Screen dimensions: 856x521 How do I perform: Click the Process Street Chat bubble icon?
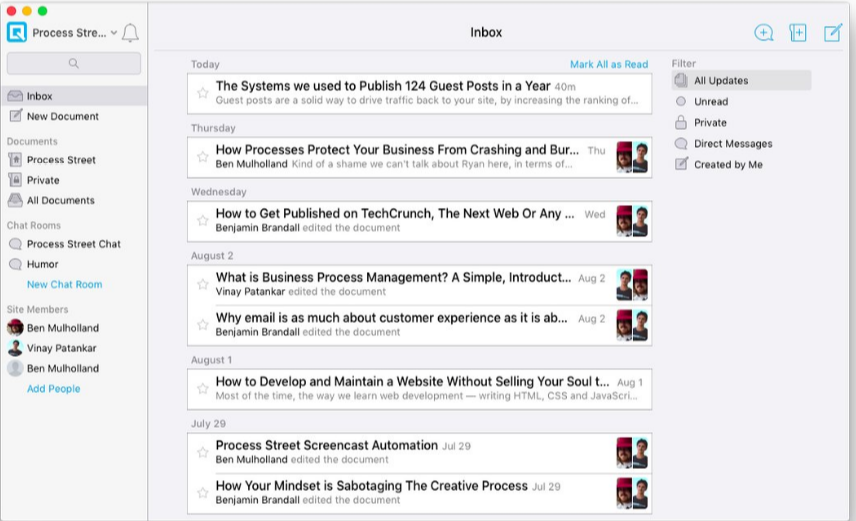point(15,244)
